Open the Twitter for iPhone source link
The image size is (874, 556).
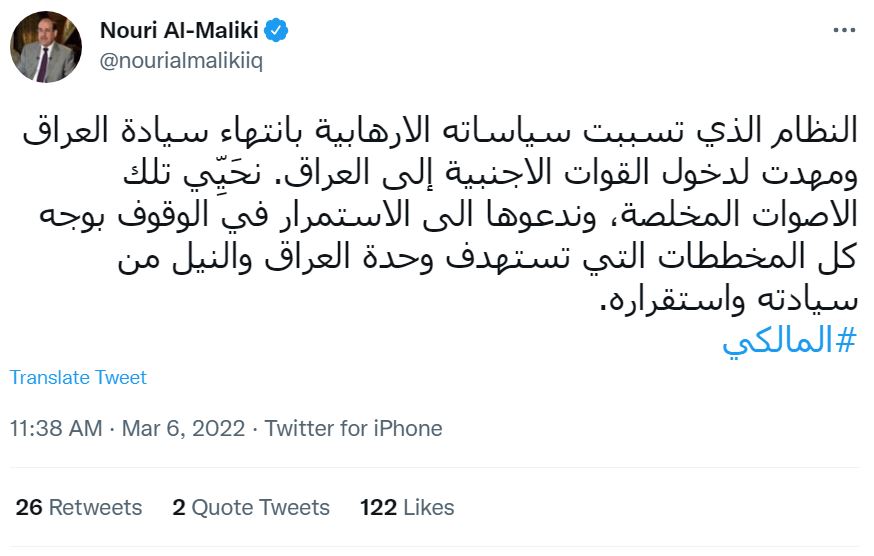tap(353, 428)
